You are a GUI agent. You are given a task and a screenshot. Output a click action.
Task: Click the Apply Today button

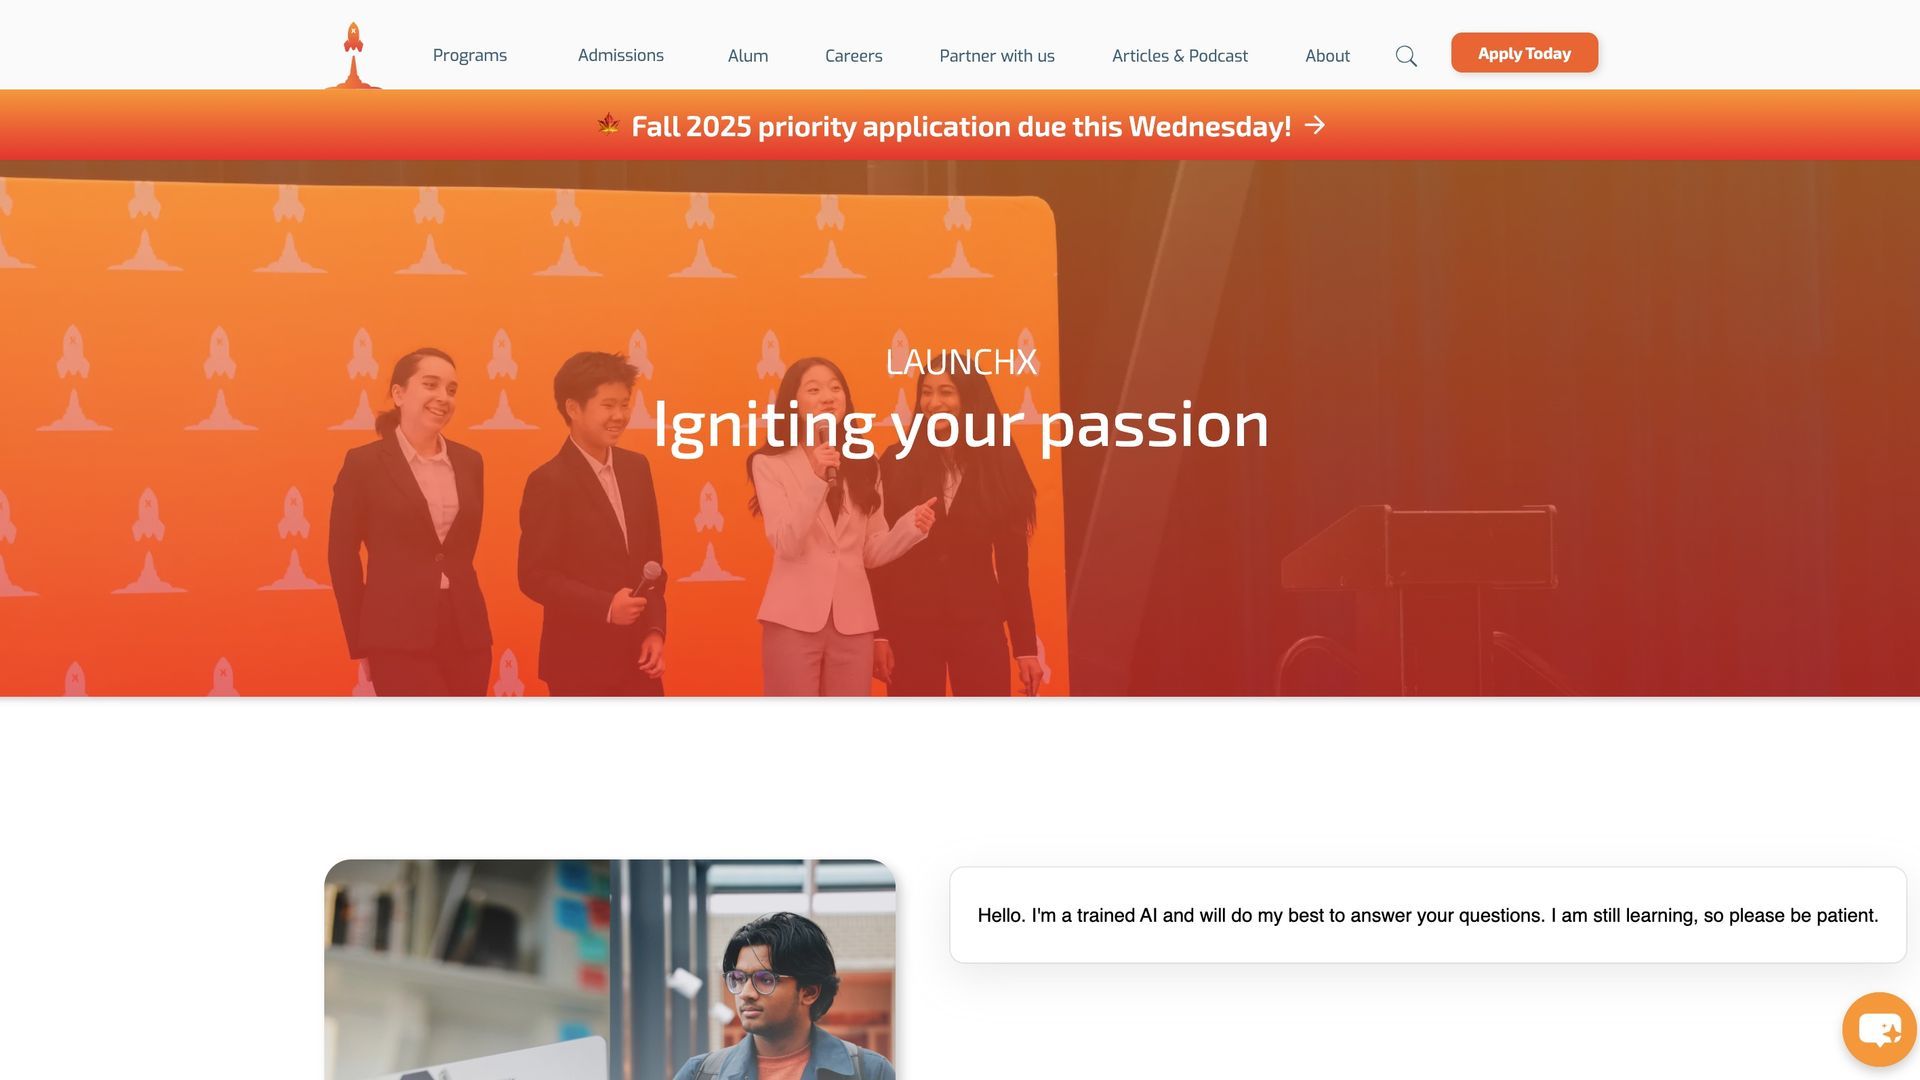(1524, 53)
